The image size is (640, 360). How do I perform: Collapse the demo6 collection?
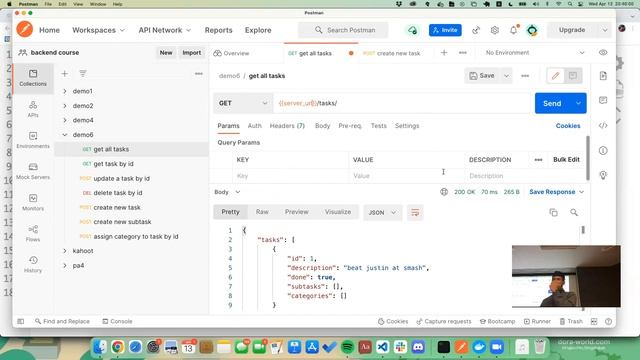pyautogui.click(x=65, y=135)
